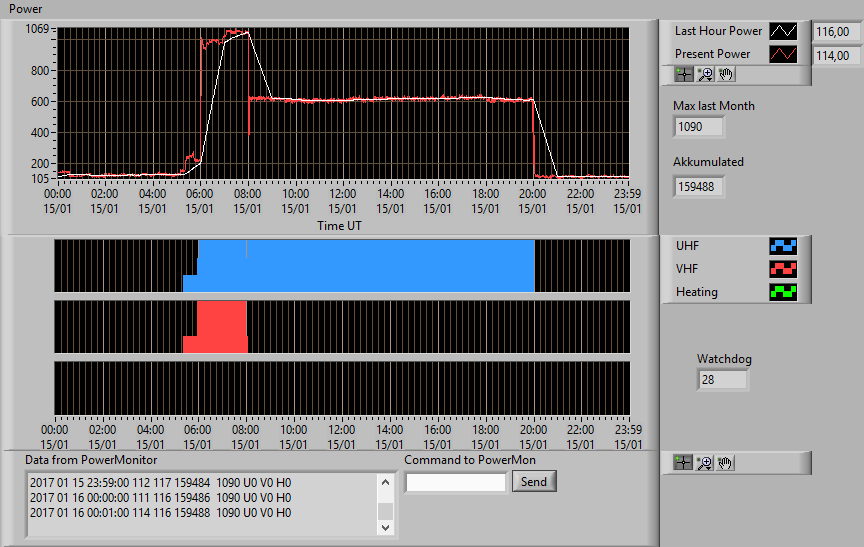Send the command to PowerMon
Screen dimensions: 864x547
coord(534,481)
